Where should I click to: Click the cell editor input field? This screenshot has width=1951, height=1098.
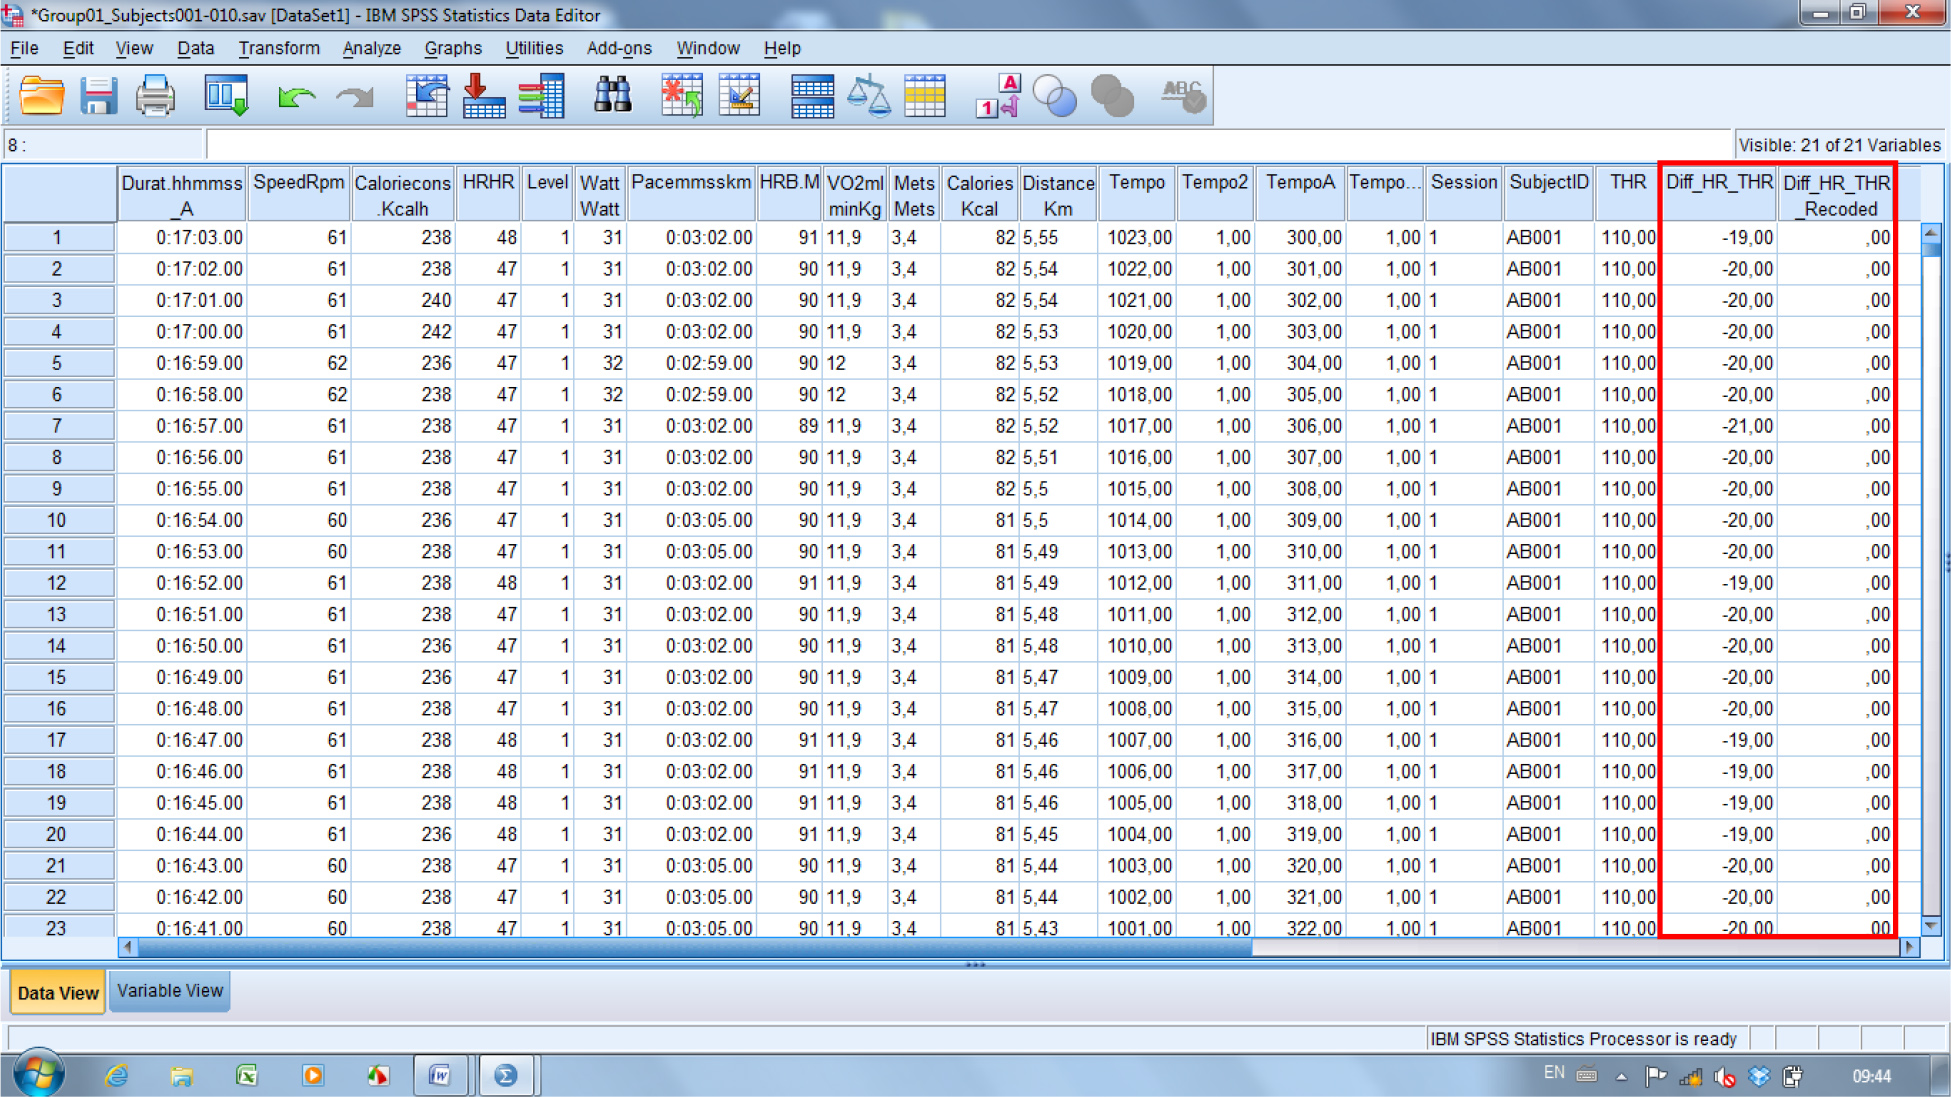tap(960, 145)
